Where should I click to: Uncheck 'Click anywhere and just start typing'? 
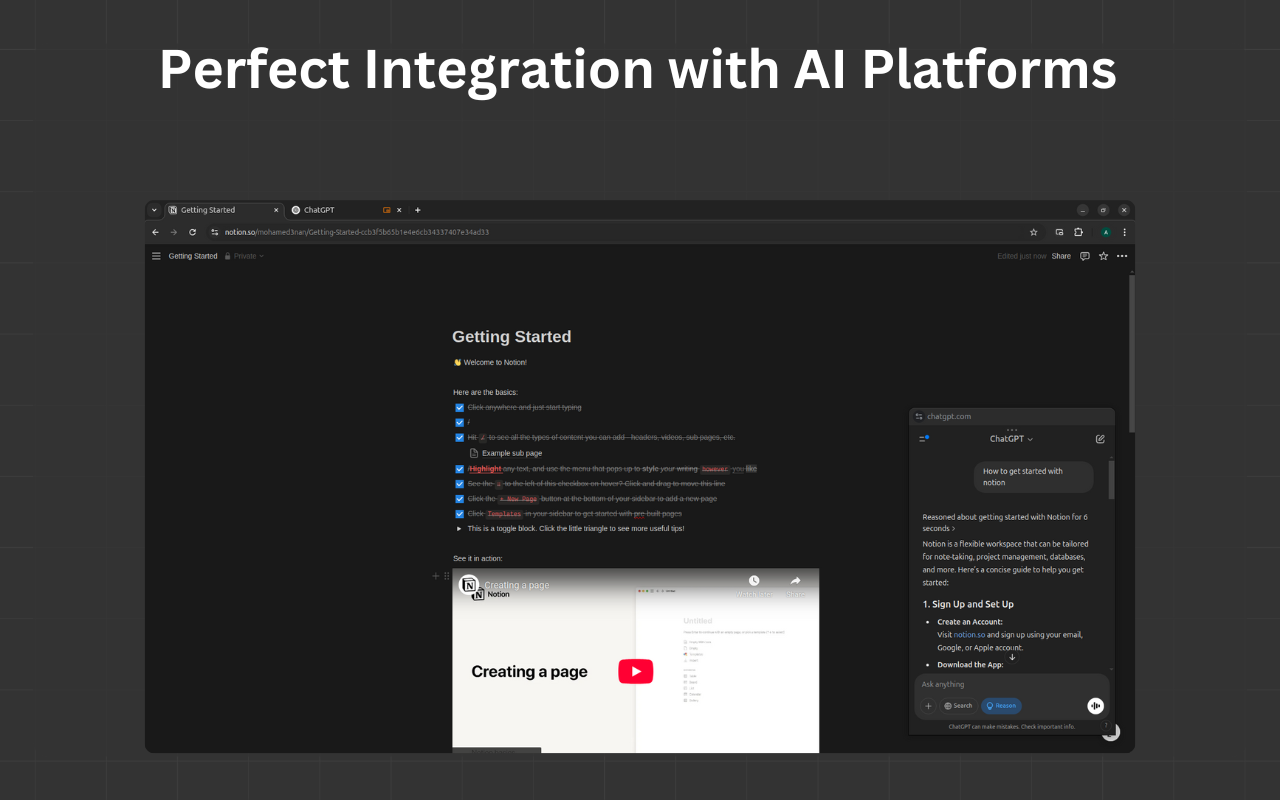(460, 408)
